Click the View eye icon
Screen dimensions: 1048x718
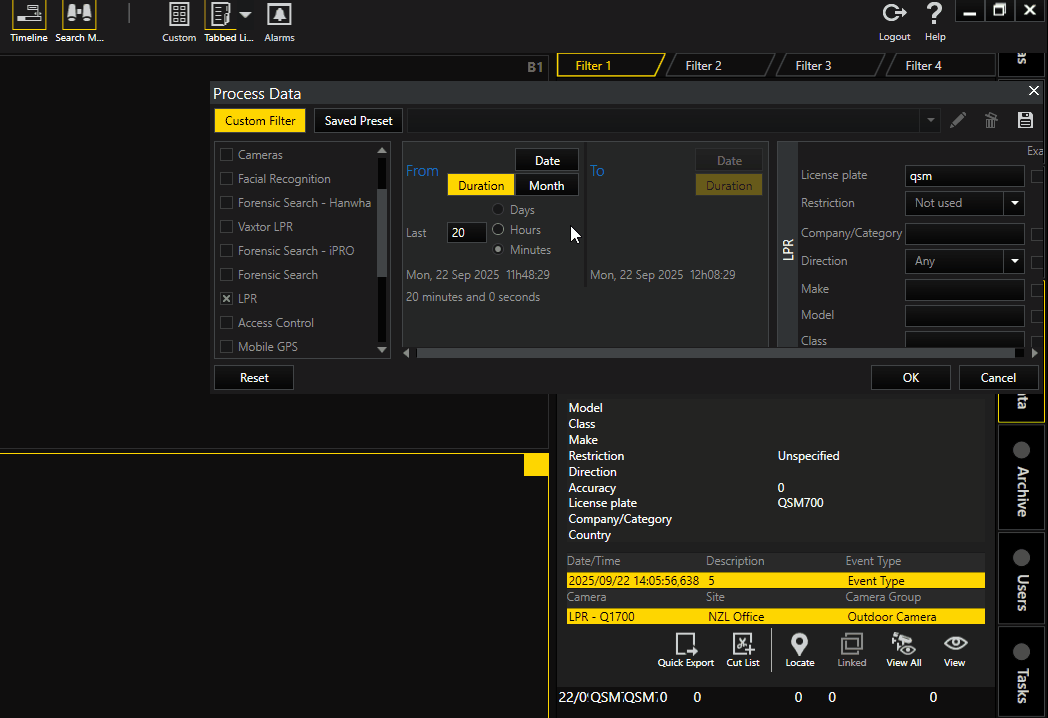point(954,645)
